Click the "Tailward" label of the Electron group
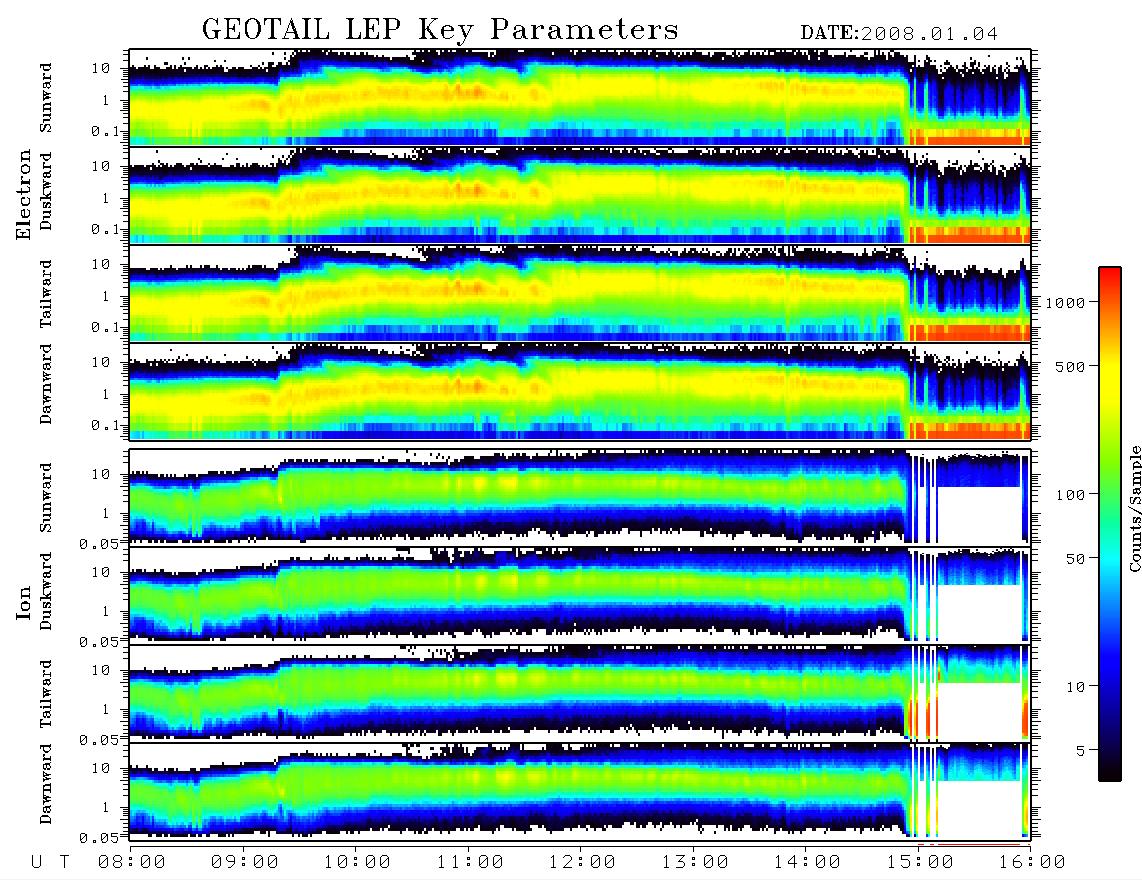 46,294
